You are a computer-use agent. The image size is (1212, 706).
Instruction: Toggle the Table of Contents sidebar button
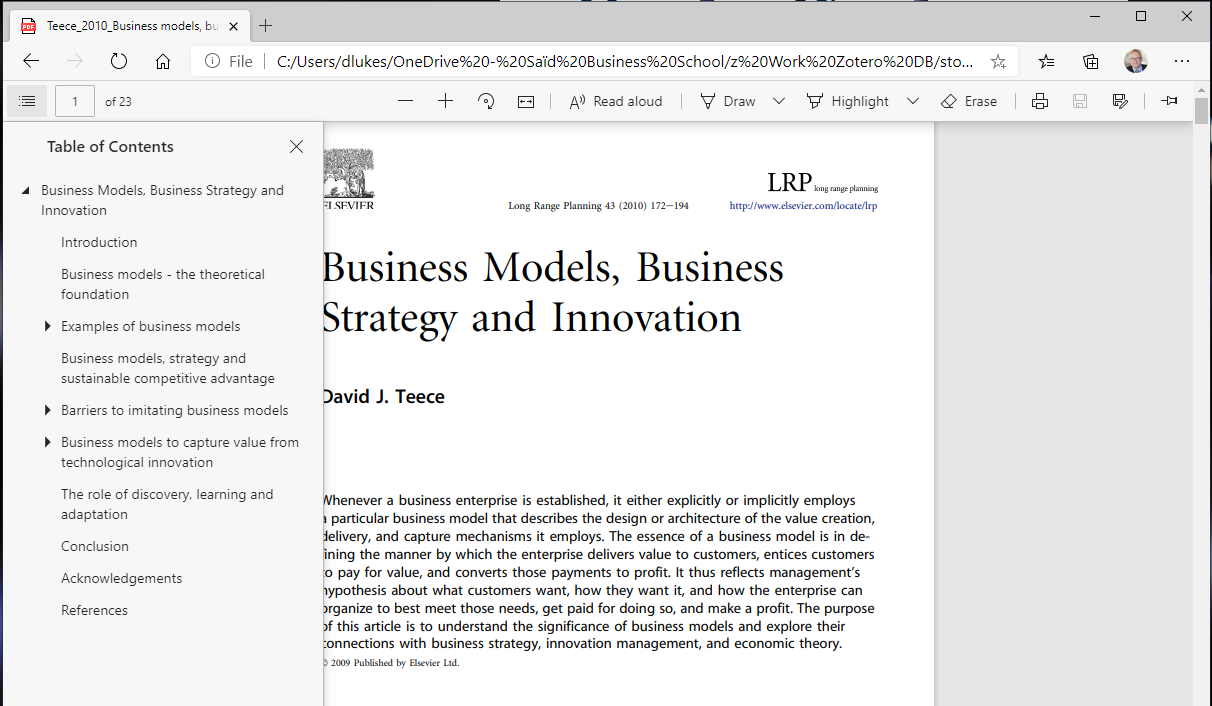pos(27,101)
